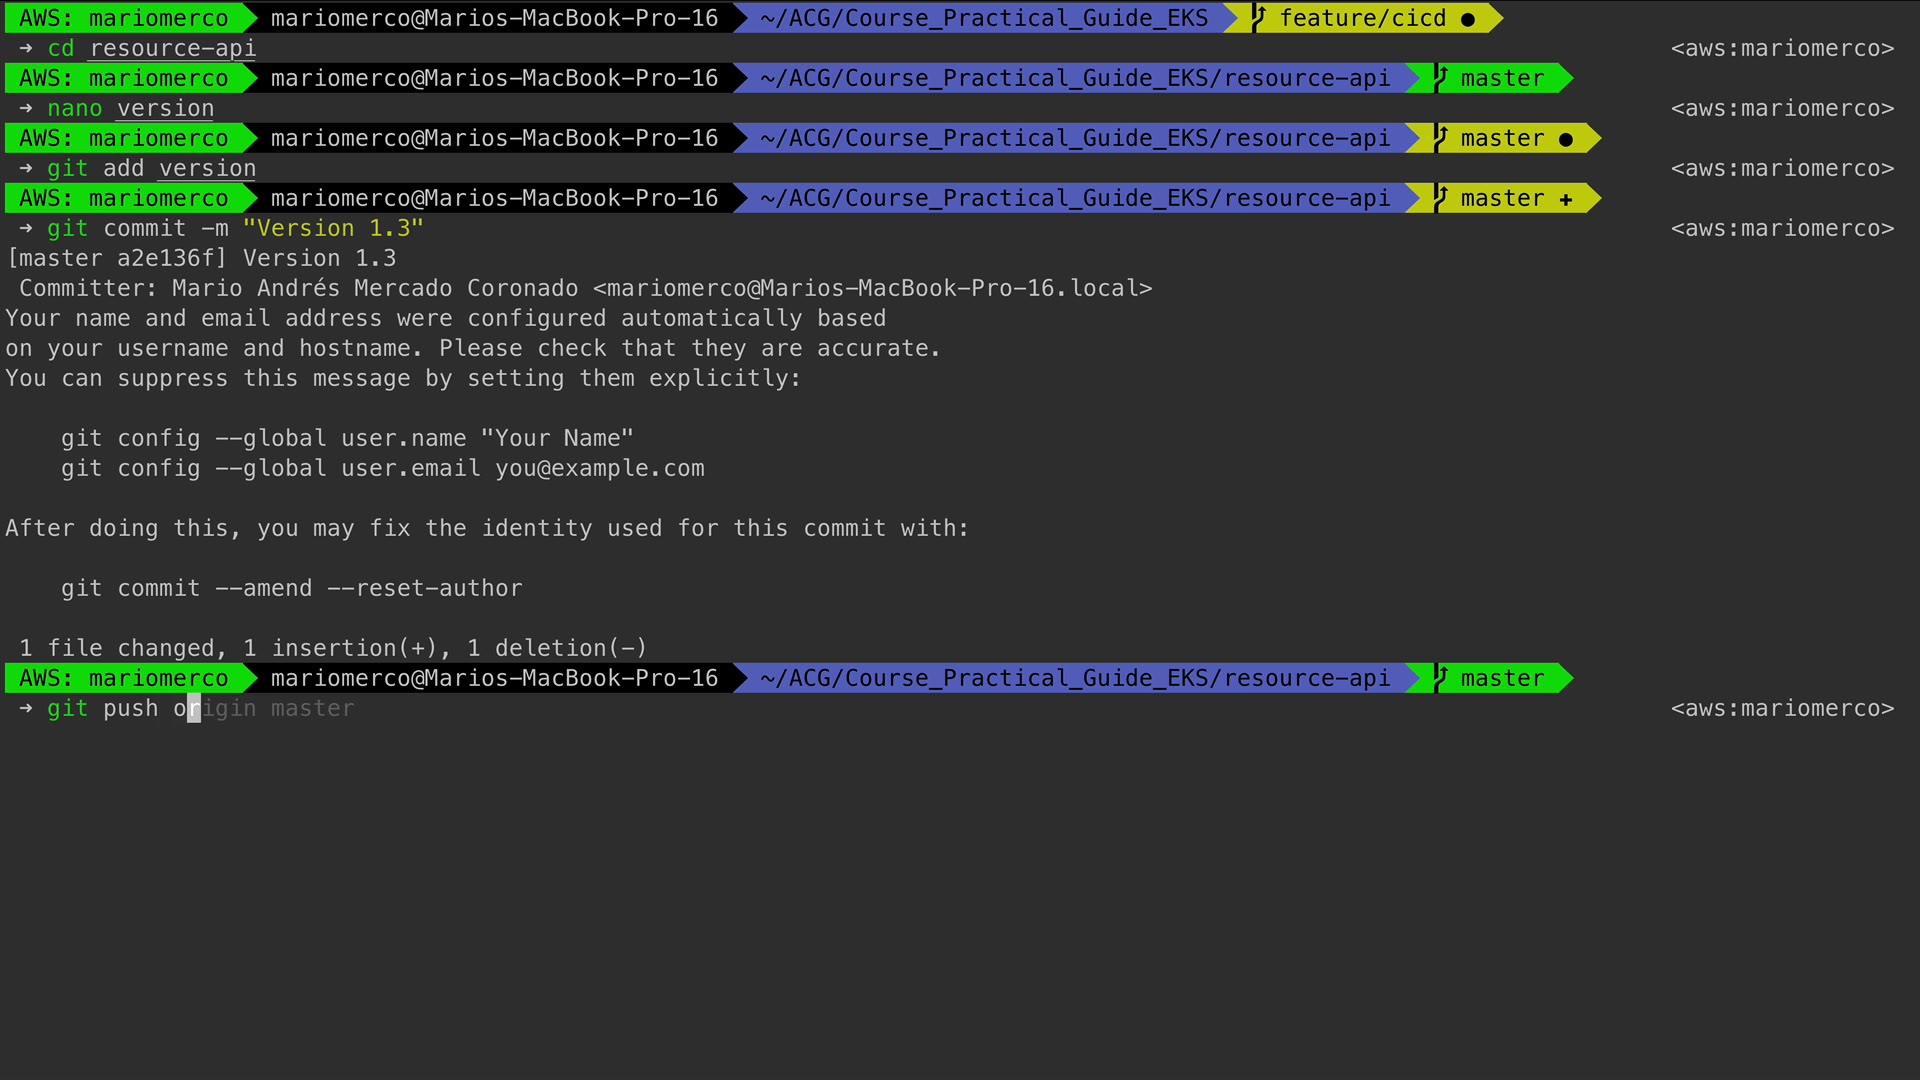This screenshot has width=1920, height=1080.
Task: Click the grey 'origin master' autosuggestion text
Action: coord(279,708)
